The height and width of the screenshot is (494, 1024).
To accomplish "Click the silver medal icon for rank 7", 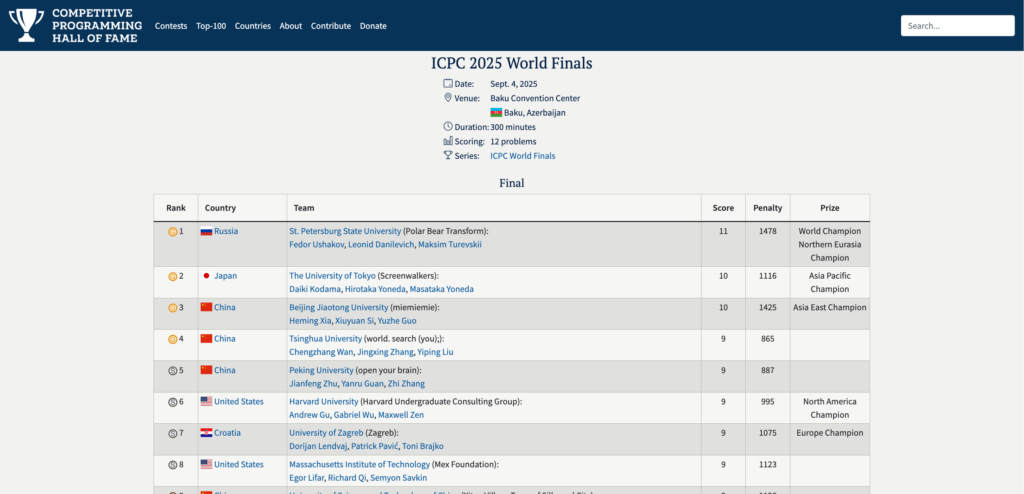I will point(173,433).
